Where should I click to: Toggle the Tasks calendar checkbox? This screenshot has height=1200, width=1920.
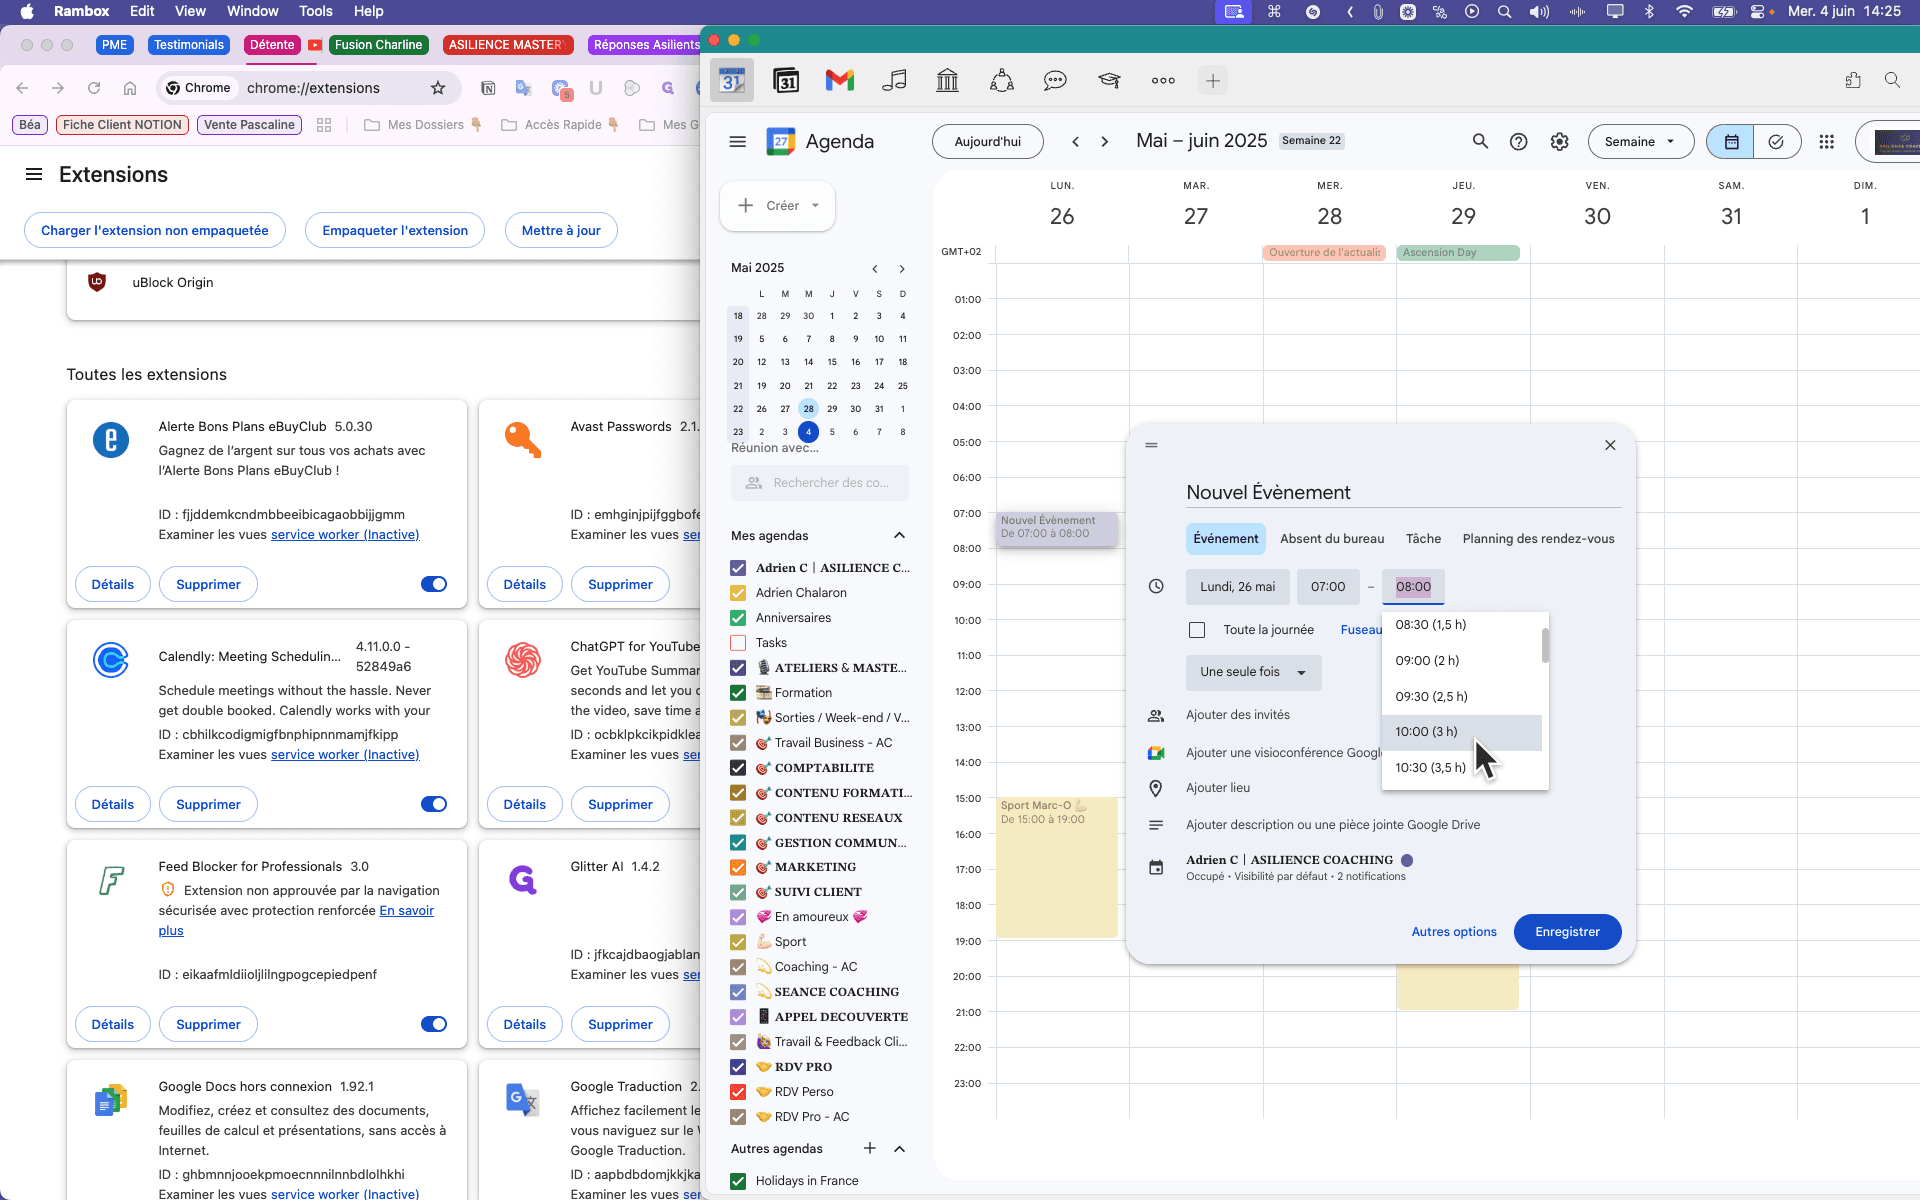[738, 643]
